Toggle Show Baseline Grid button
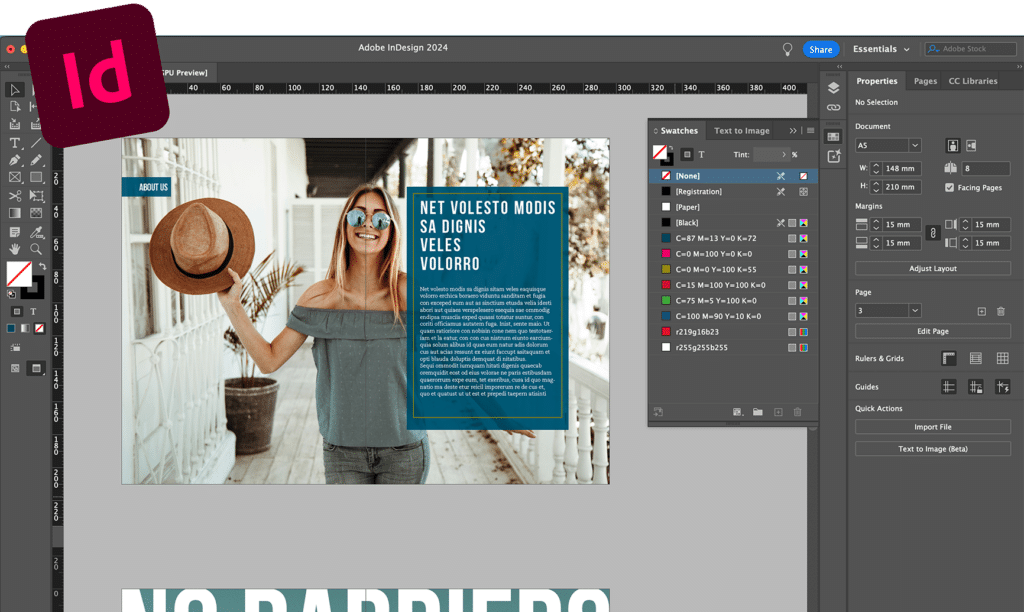The height and width of the screenshot is (612, 1024). pyautogui.click(x=976, y=358)
